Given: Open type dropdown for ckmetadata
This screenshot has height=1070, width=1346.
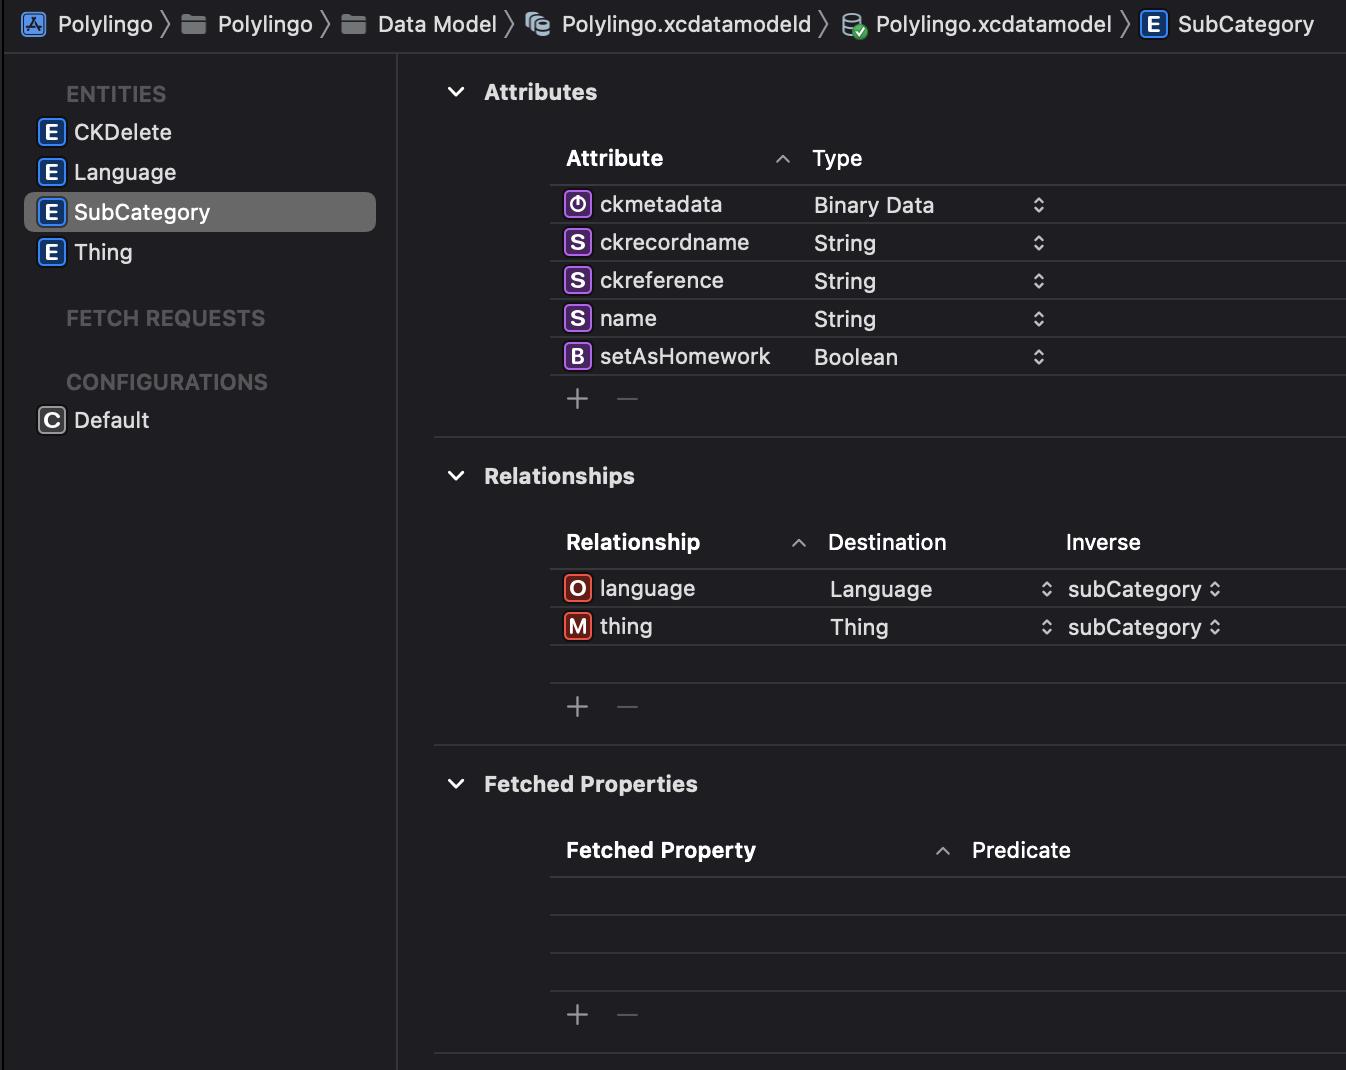Looking at the screenshot, I should click(x=1039, y=205).
